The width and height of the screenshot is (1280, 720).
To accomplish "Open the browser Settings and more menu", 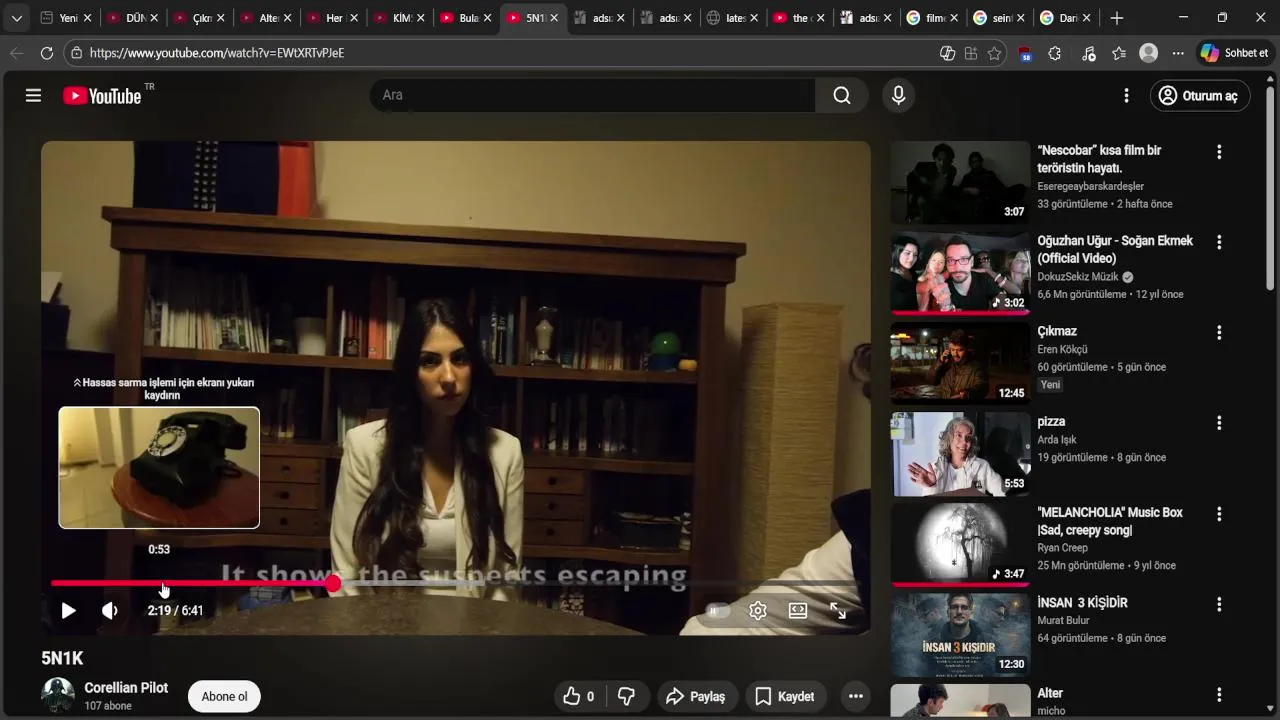I will tap(1178, 53).
